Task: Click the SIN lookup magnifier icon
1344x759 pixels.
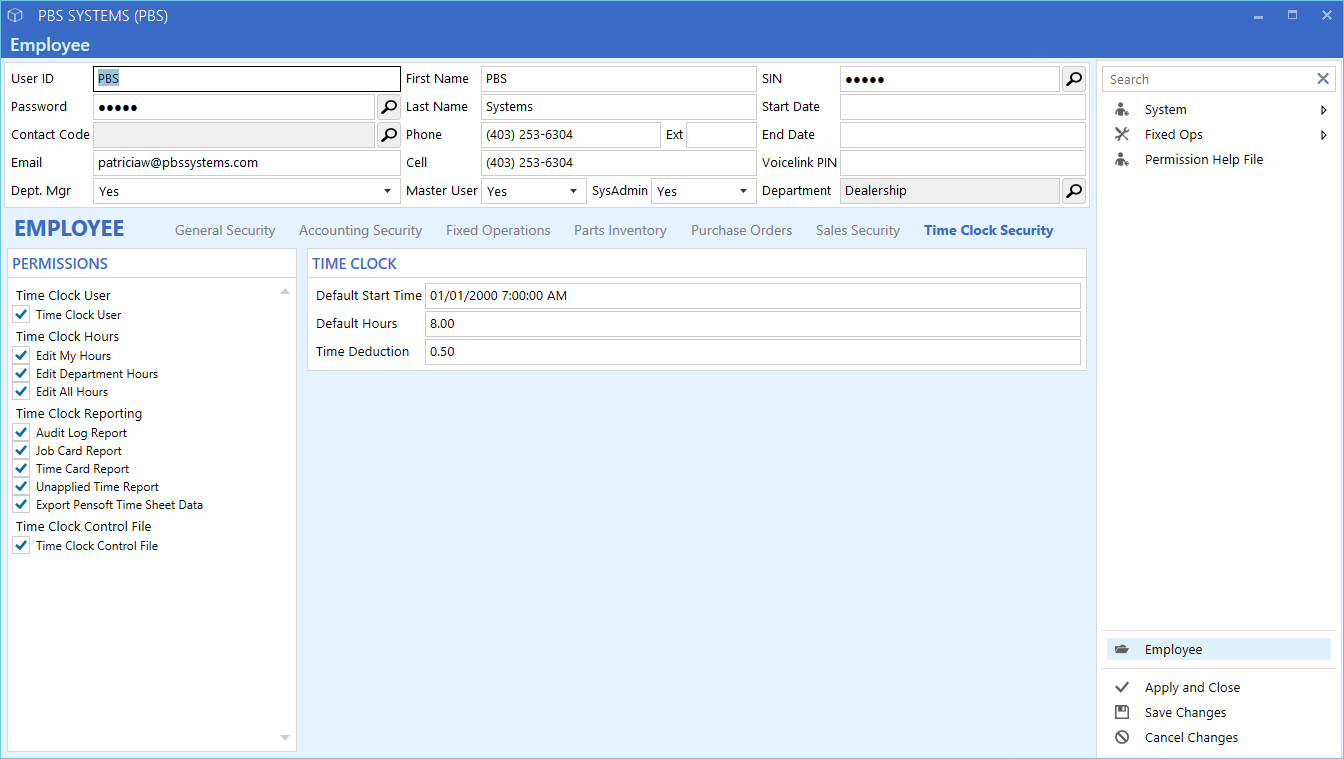Action: click(1073, 79)
